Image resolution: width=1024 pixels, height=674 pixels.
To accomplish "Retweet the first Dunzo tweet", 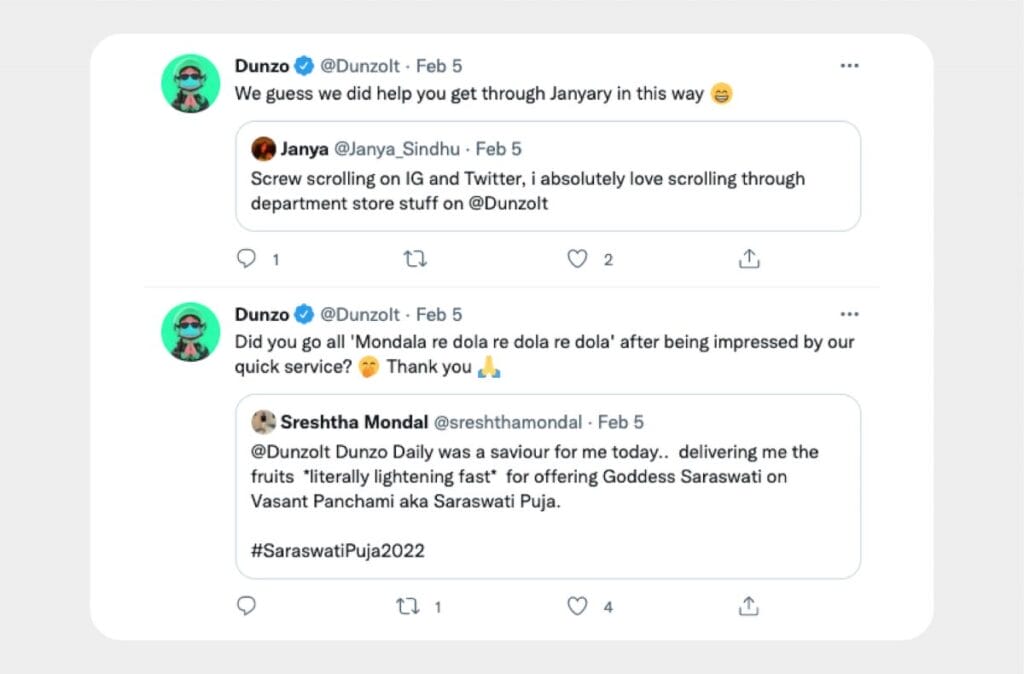I will tap(415, 259).
